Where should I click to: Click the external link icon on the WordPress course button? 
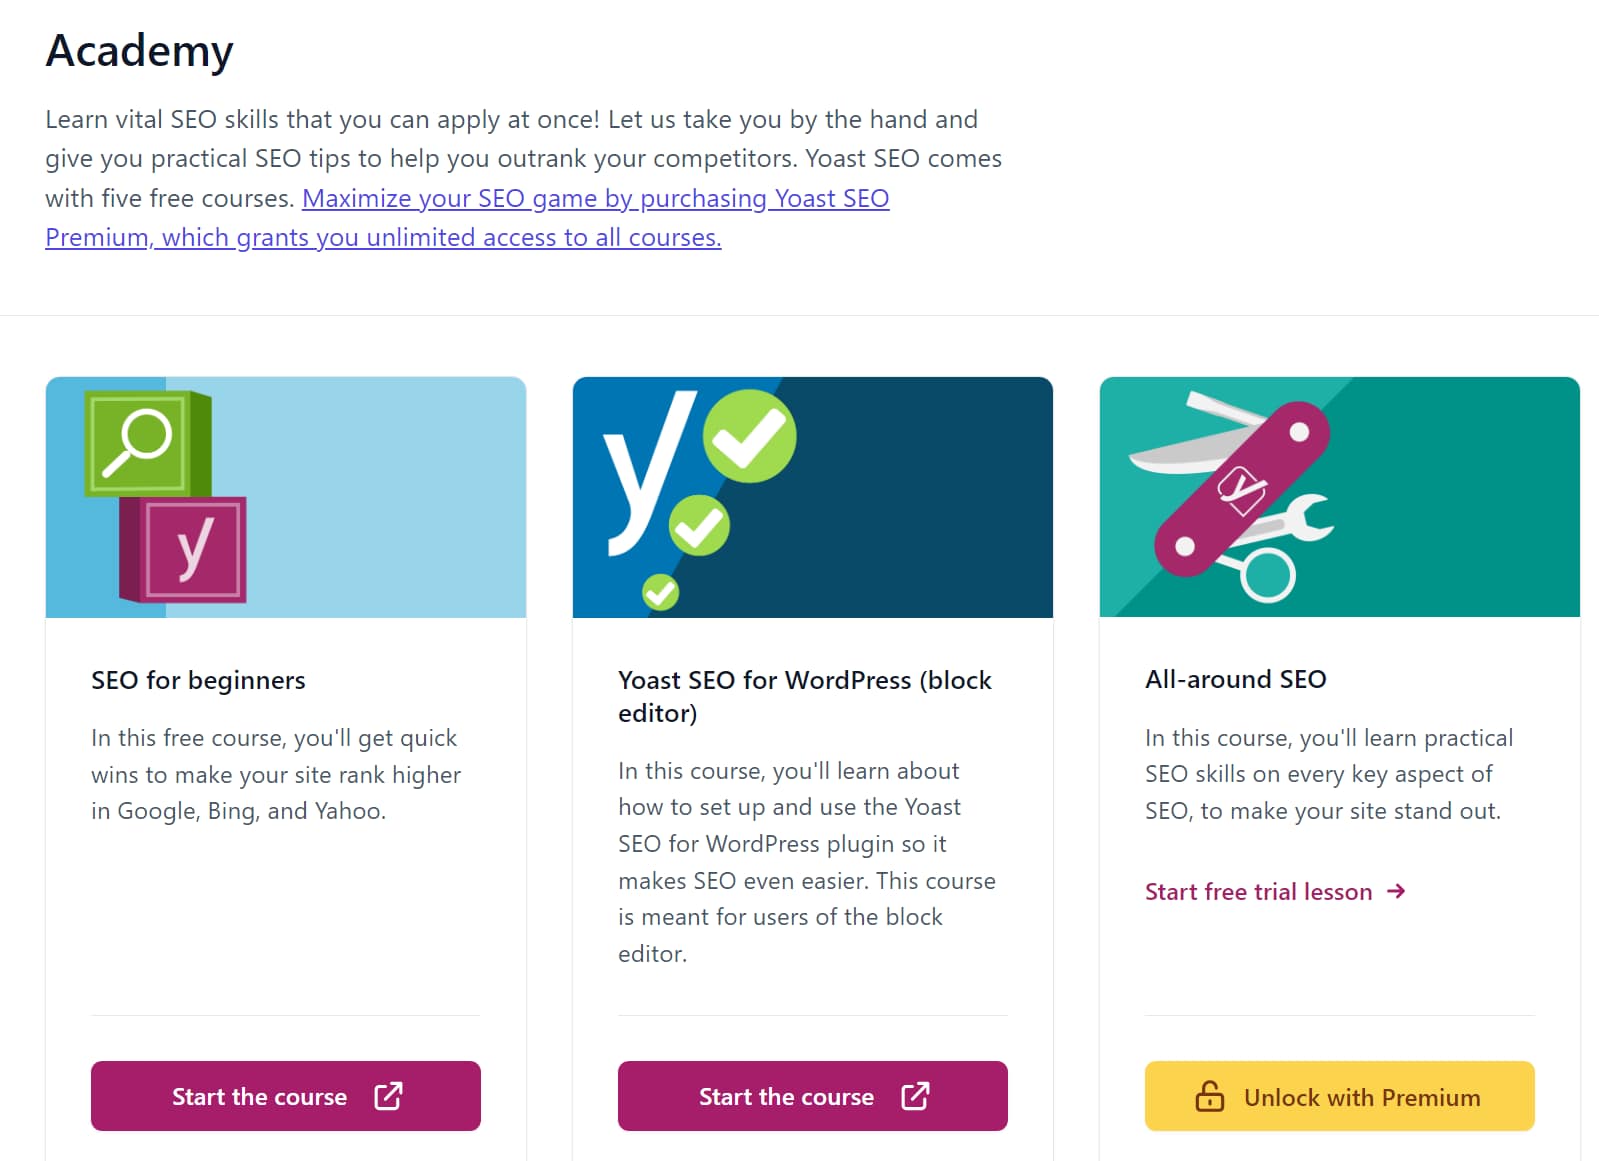click(916, 1096)
